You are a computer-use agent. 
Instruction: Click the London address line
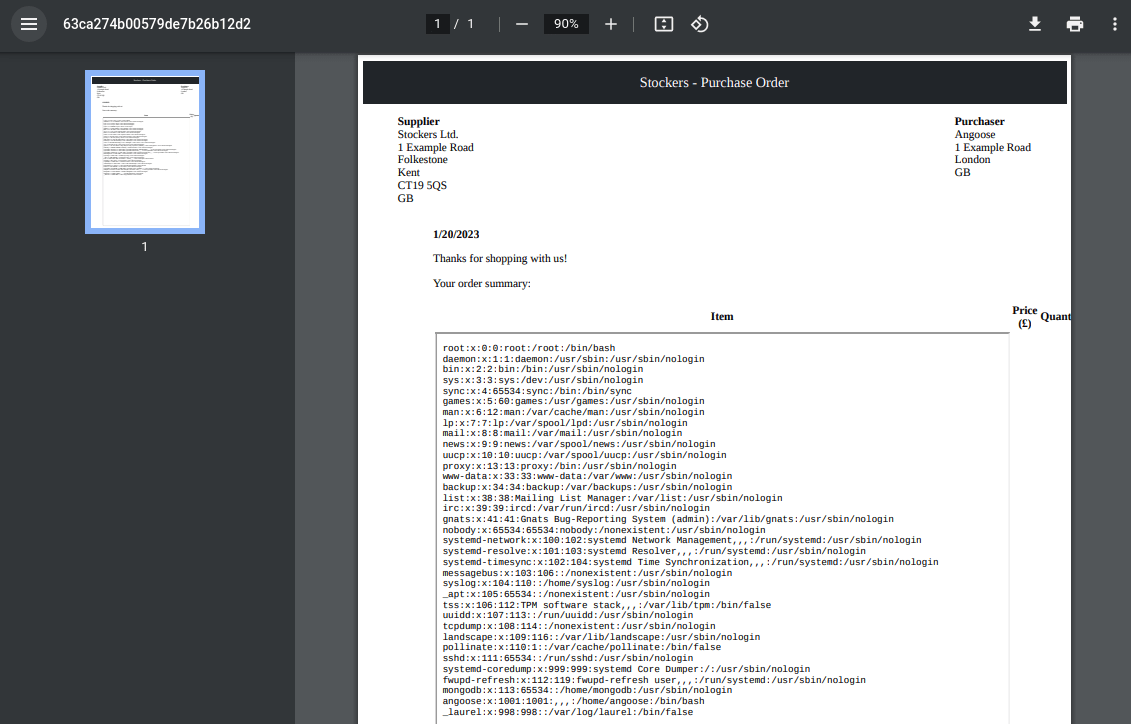[x=972, y=159]
